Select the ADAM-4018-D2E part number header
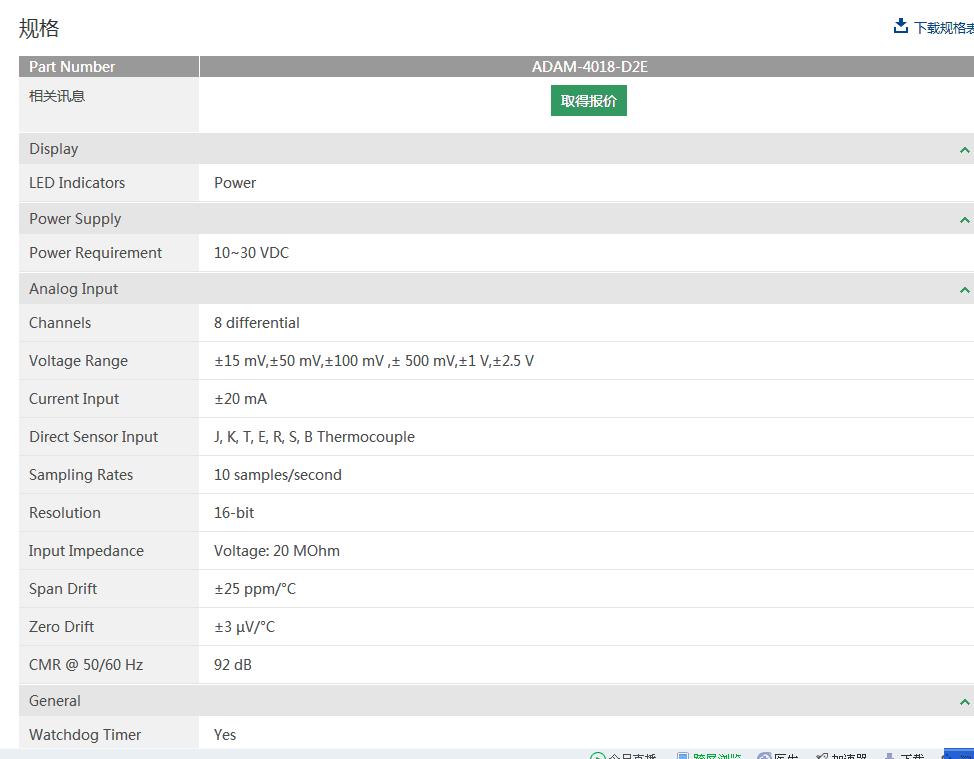 point(589,66)
